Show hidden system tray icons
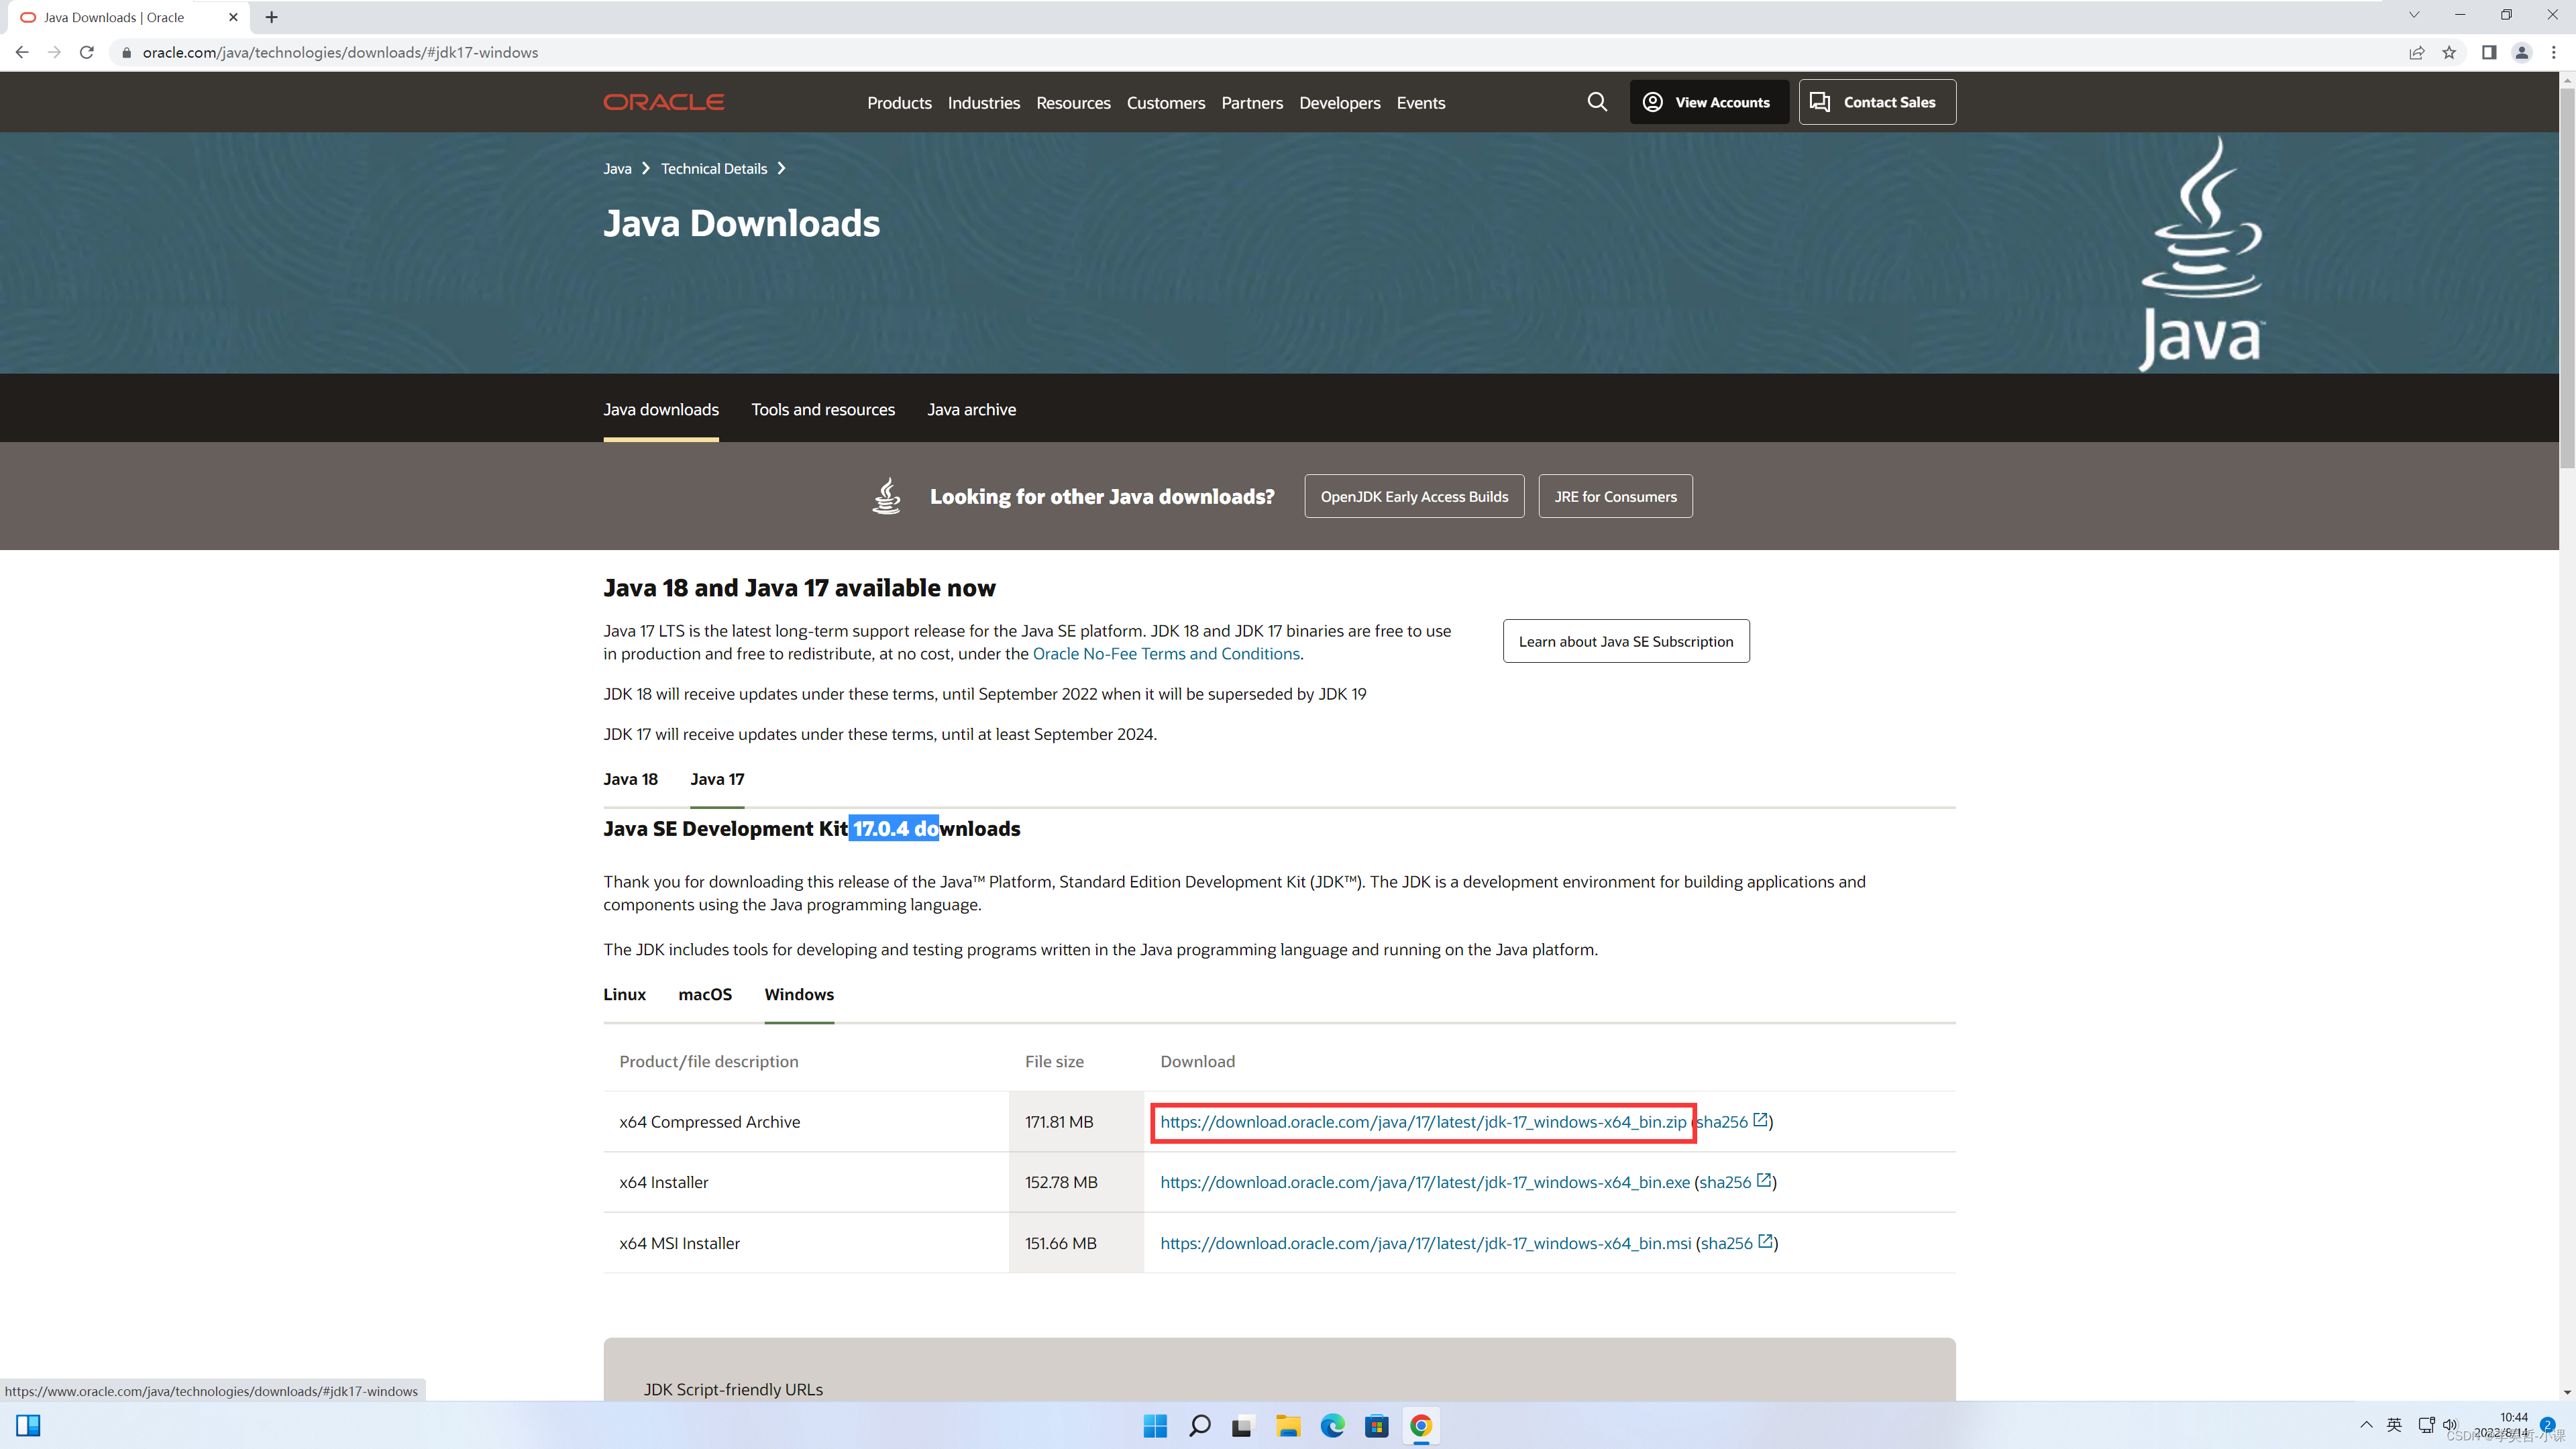Screen dimensions: 2576x1449 2366,1425
